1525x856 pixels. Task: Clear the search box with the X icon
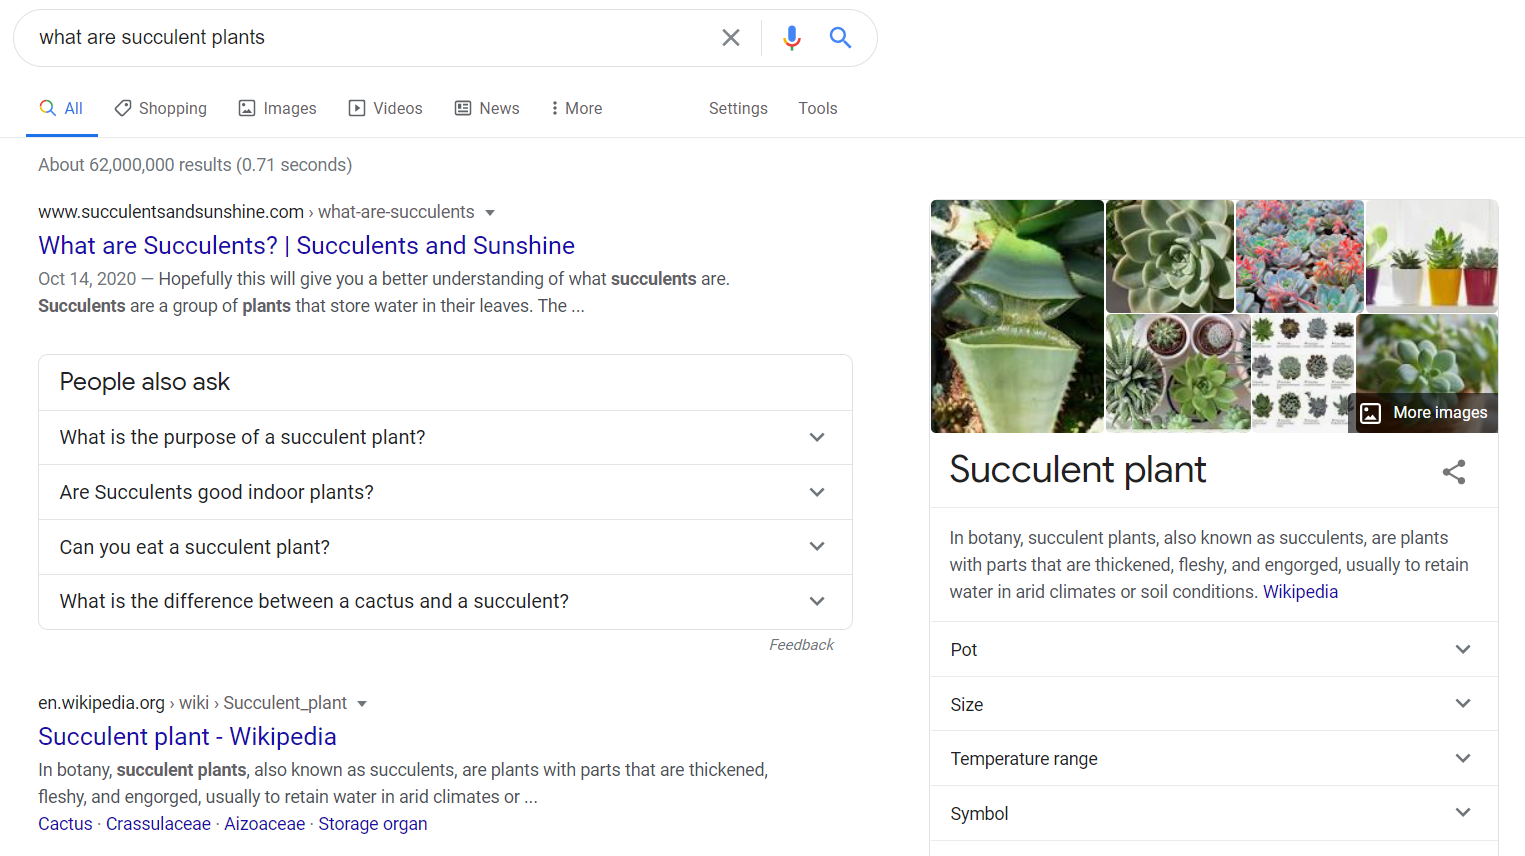tap(731, 38)
